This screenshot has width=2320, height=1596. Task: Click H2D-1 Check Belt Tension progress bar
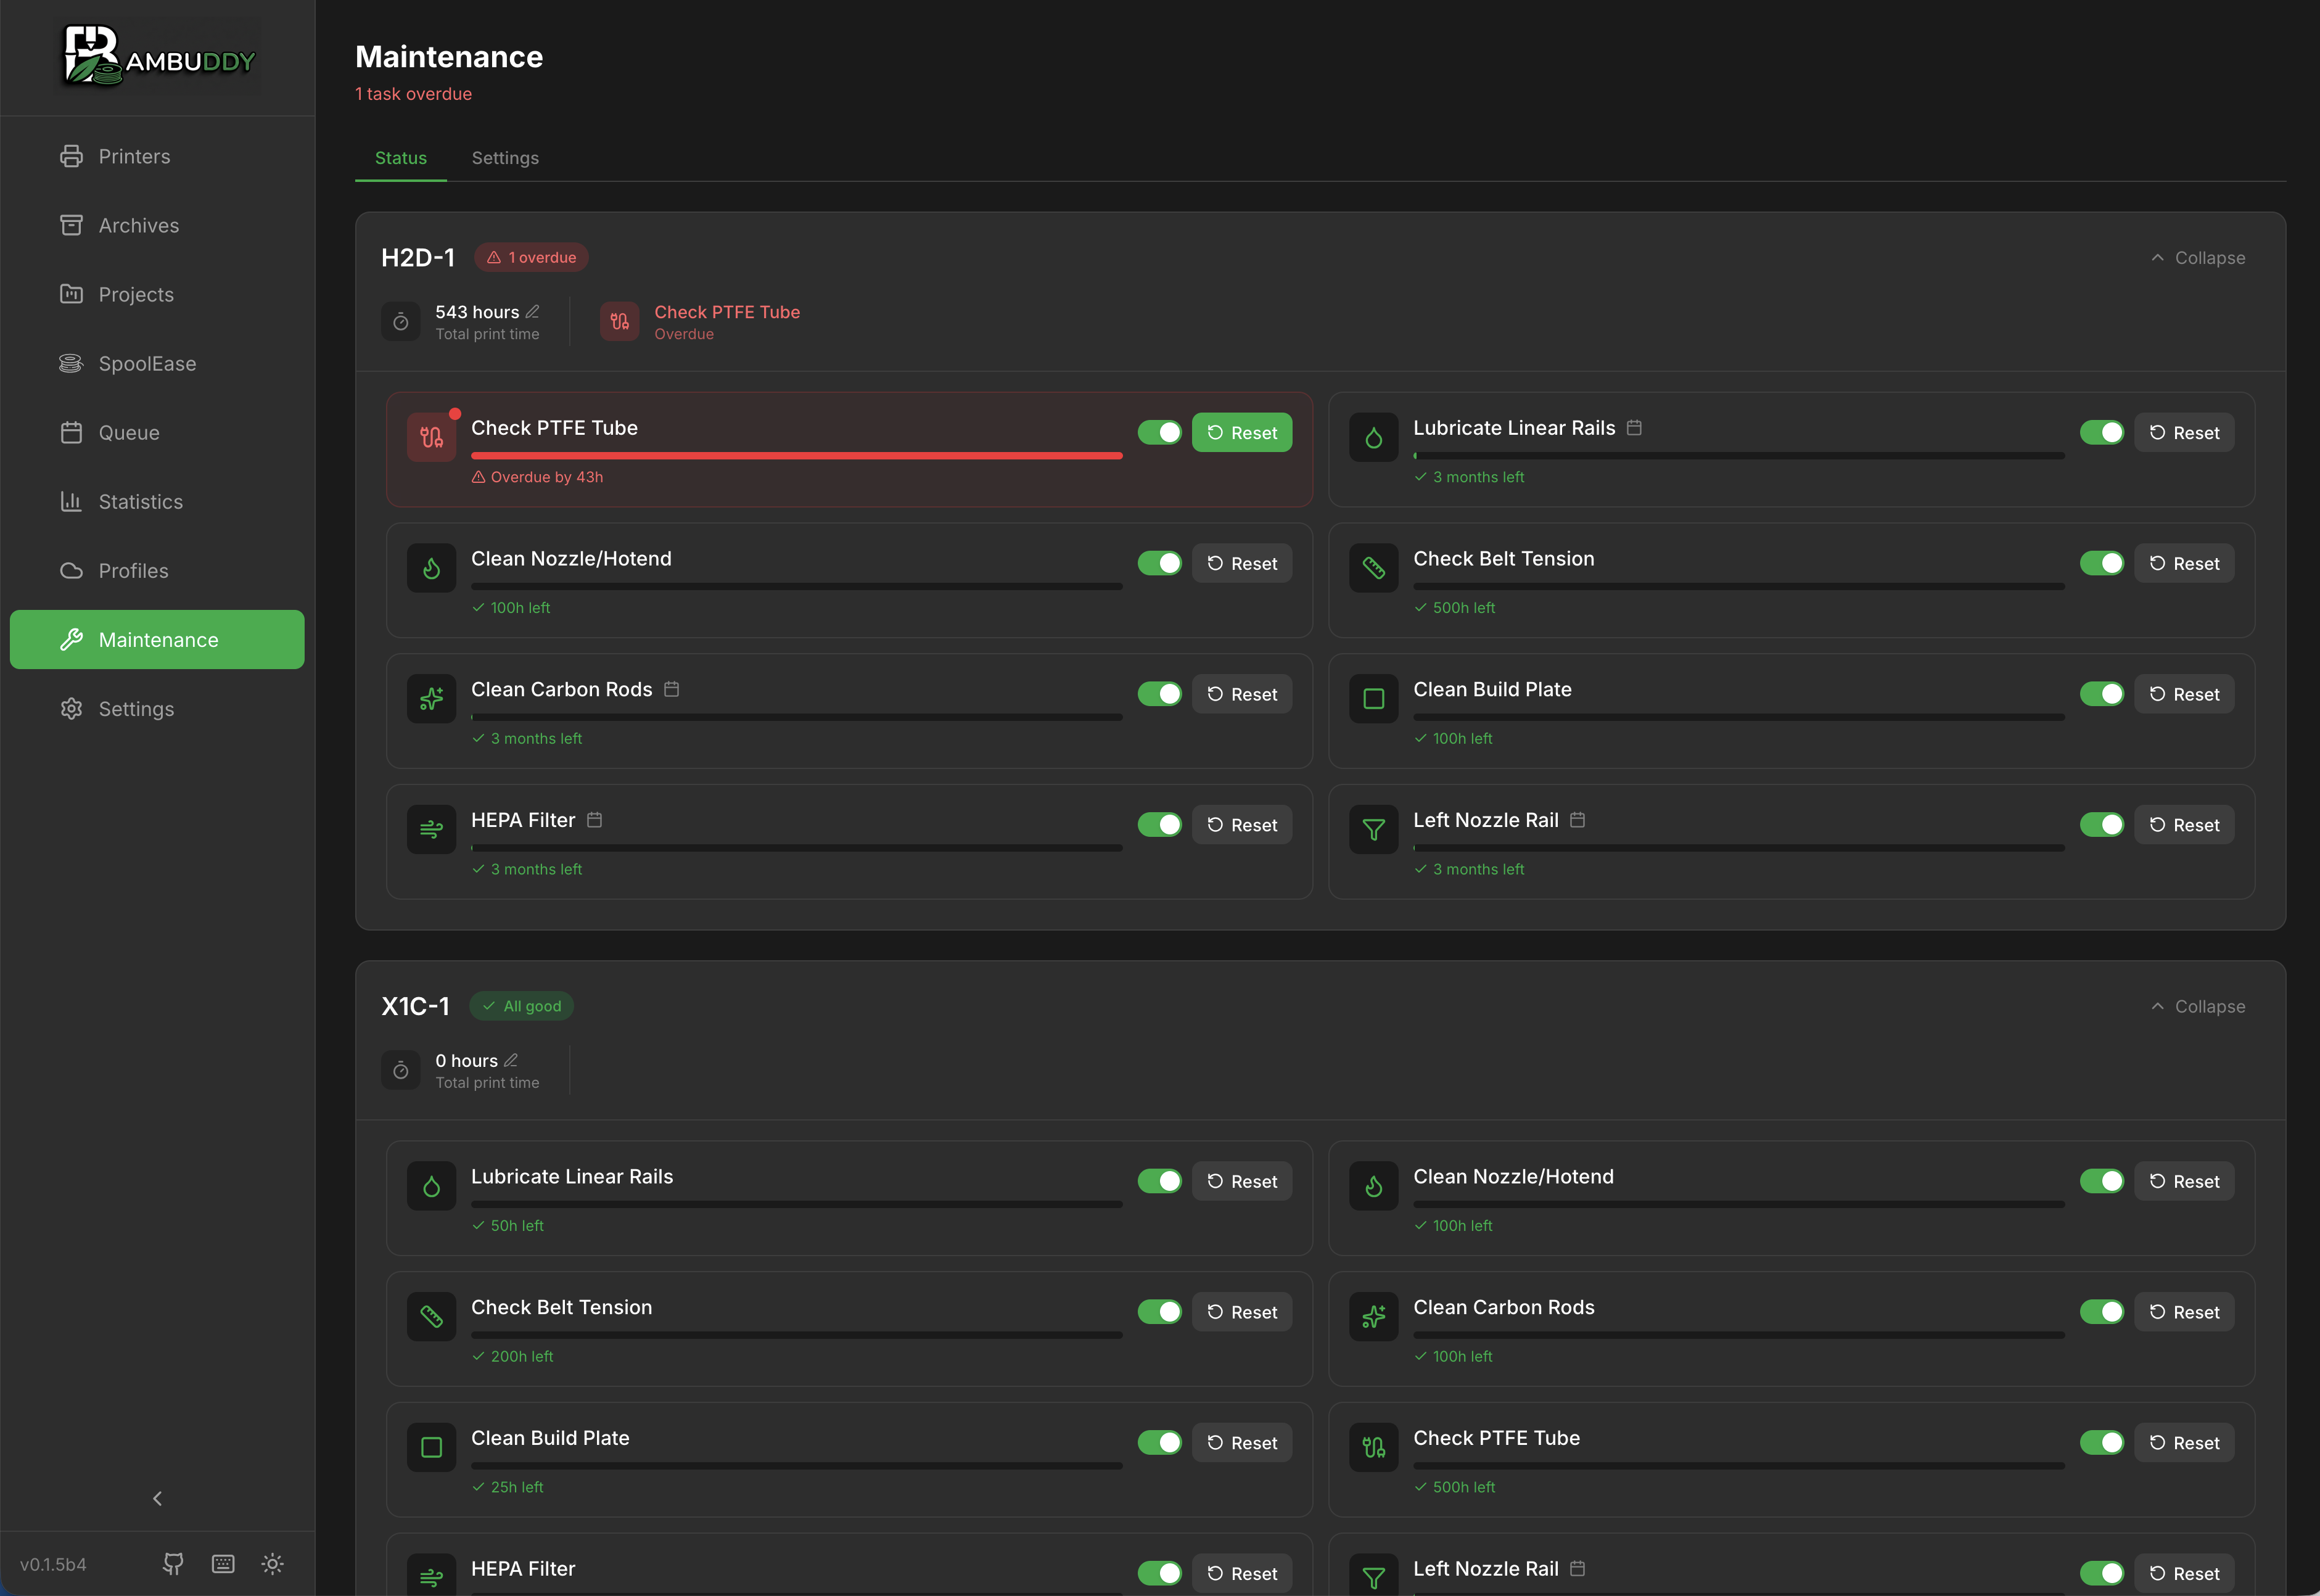click(1739, 587)
